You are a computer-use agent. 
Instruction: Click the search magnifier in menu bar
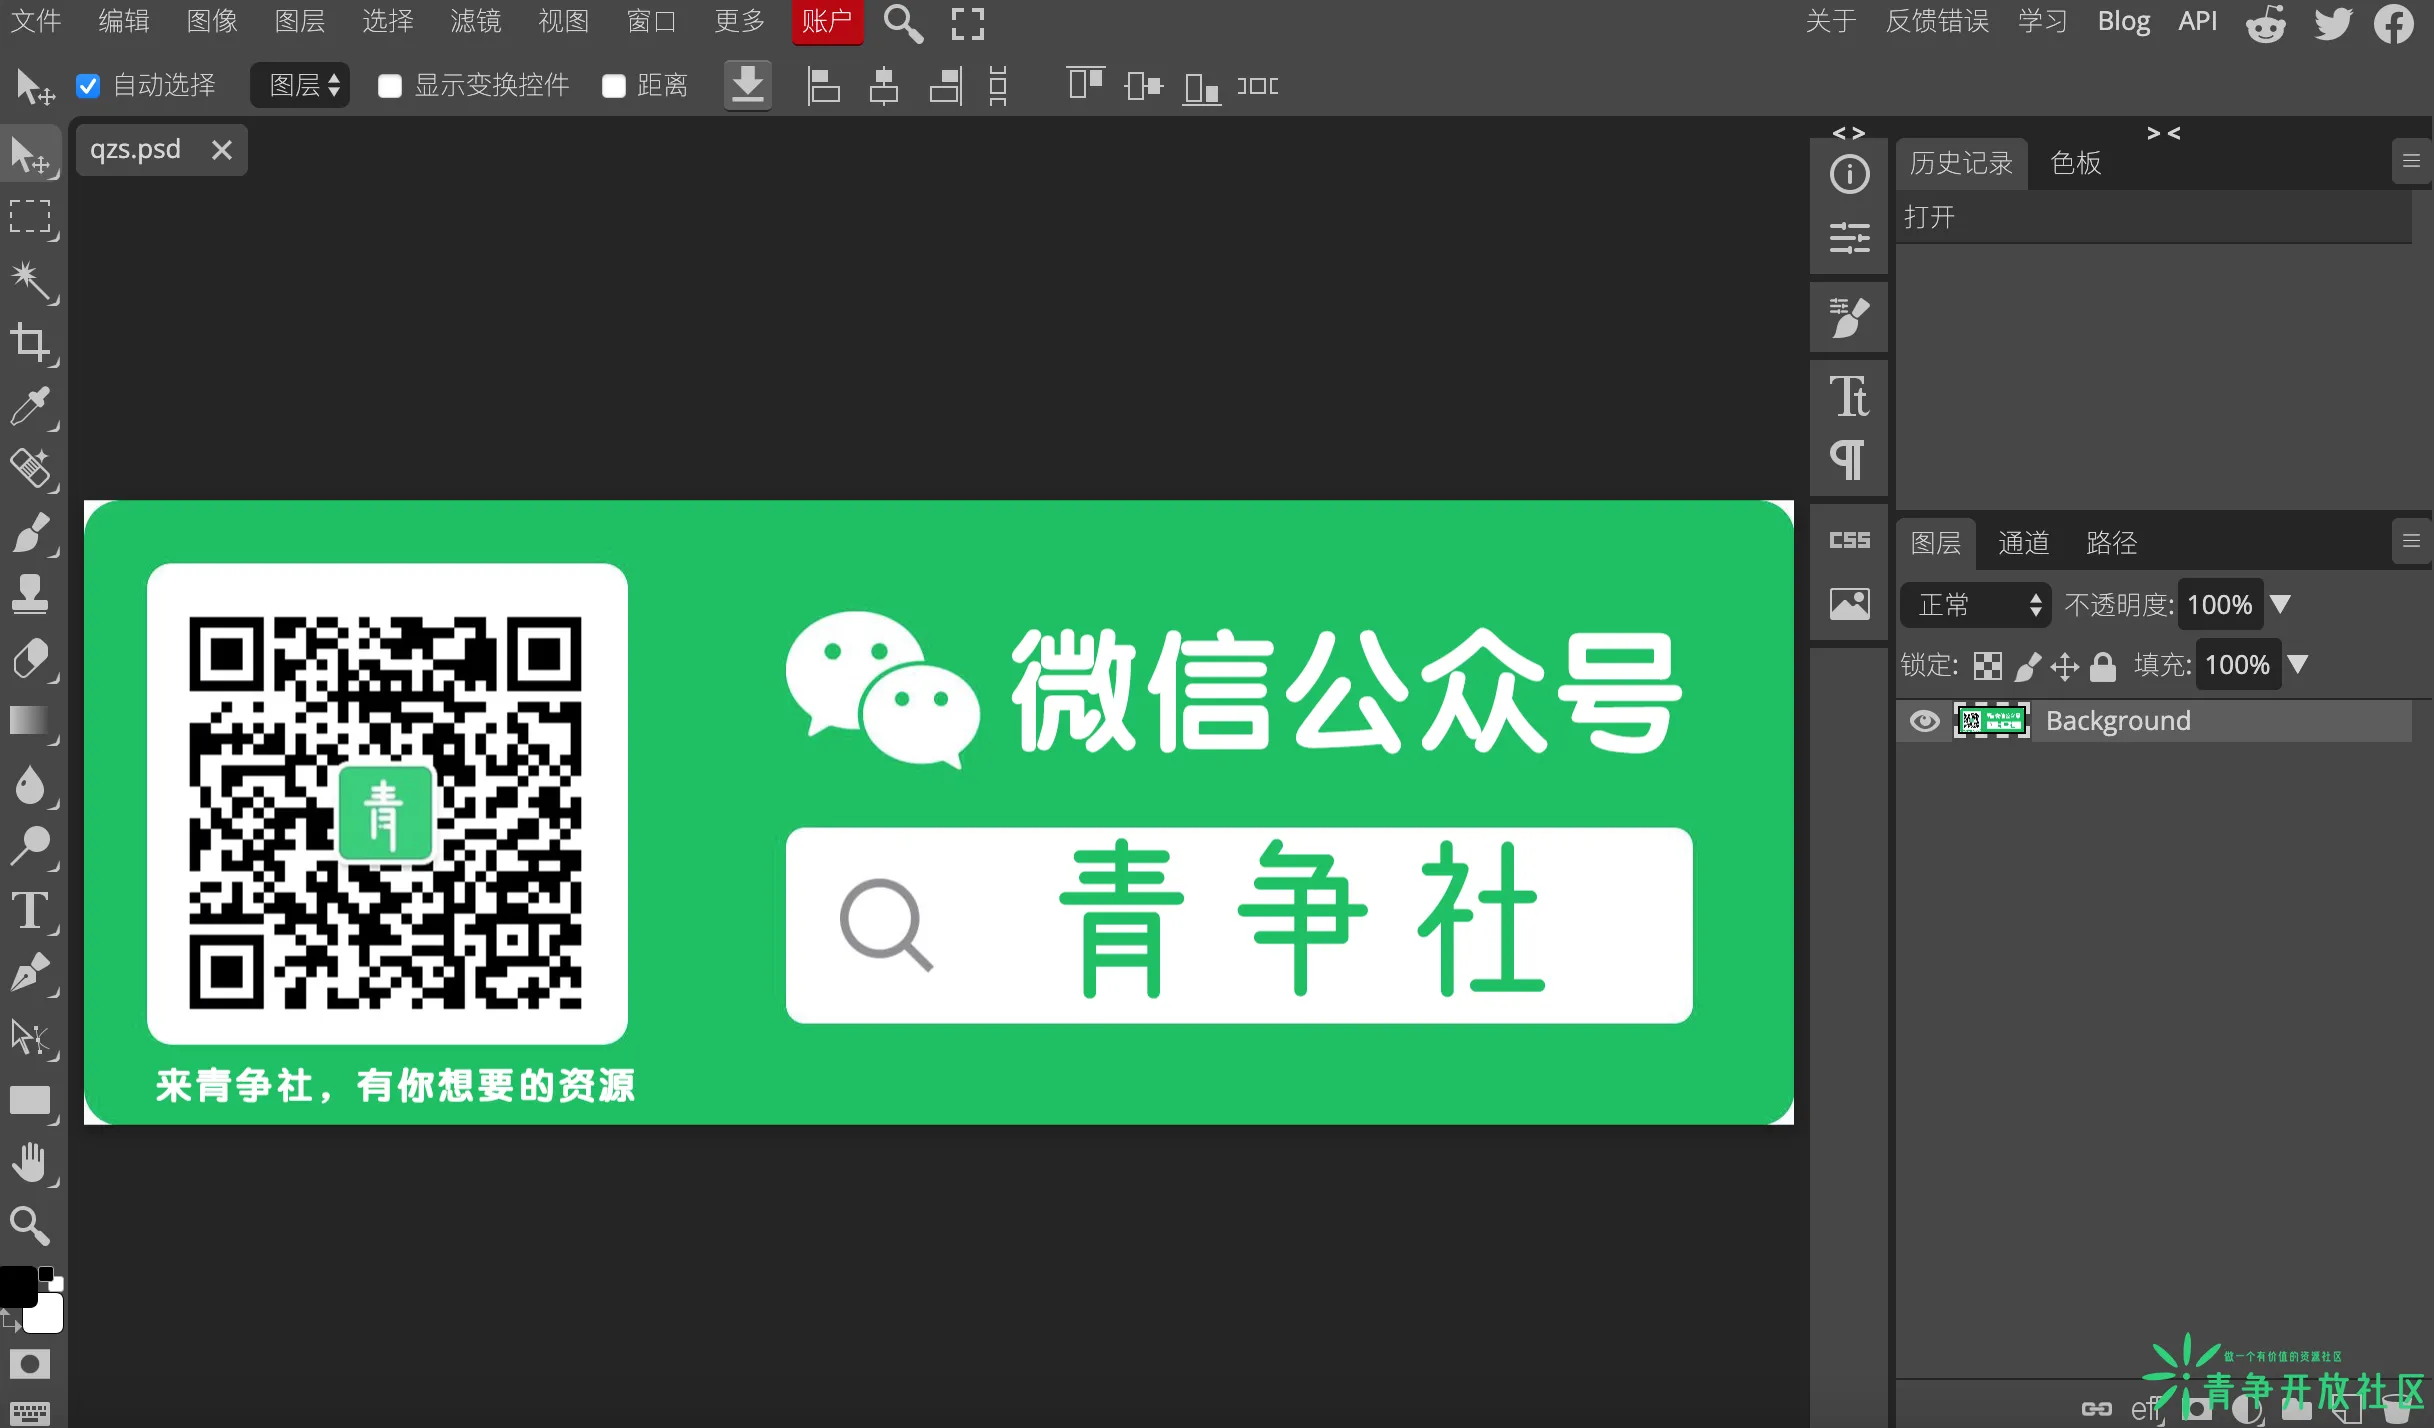903,22
